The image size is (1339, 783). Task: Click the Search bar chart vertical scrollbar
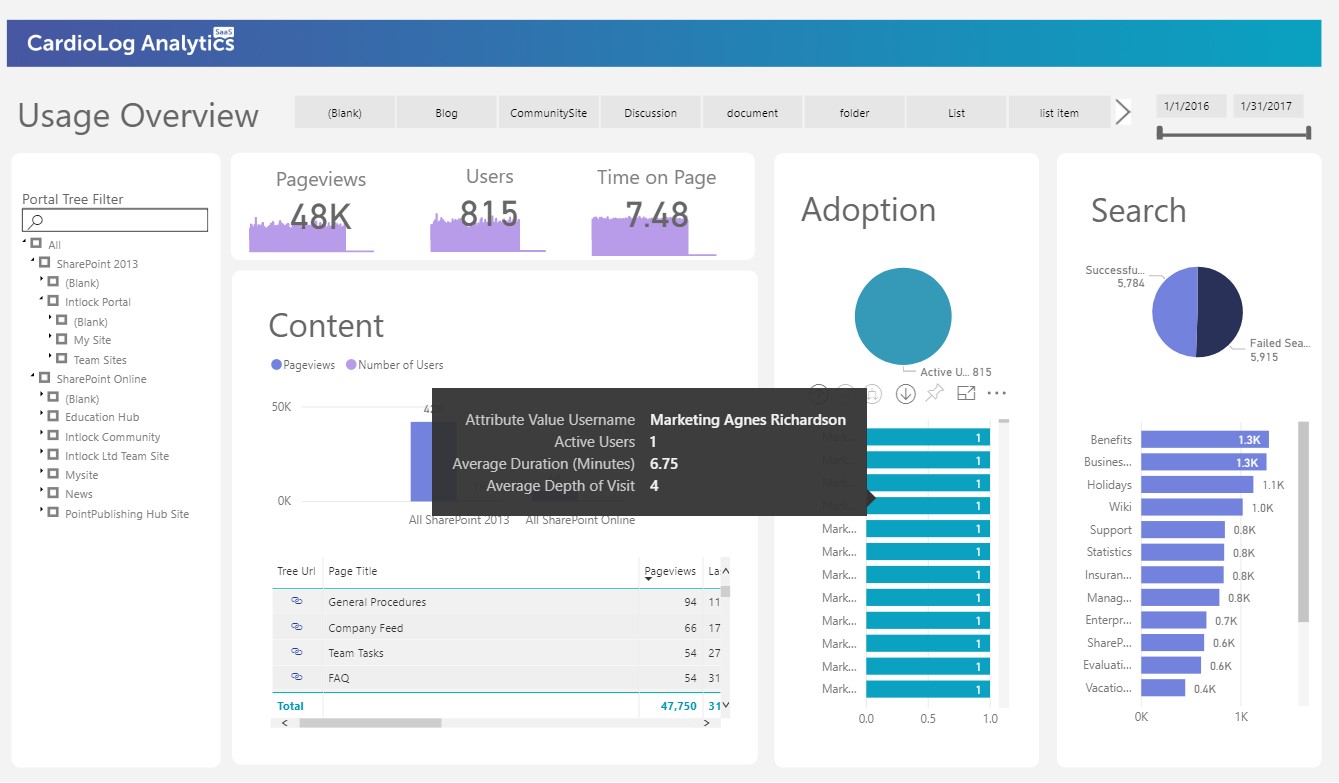(x=1303, y=520)
